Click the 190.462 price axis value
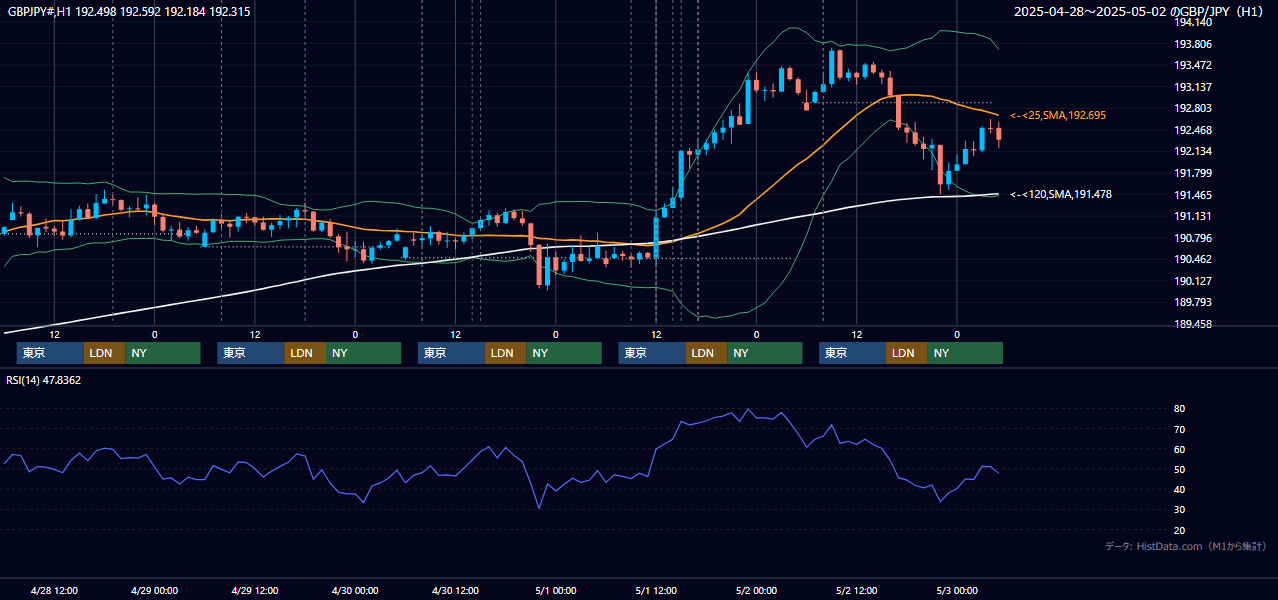 click(x=1194, y=260)
